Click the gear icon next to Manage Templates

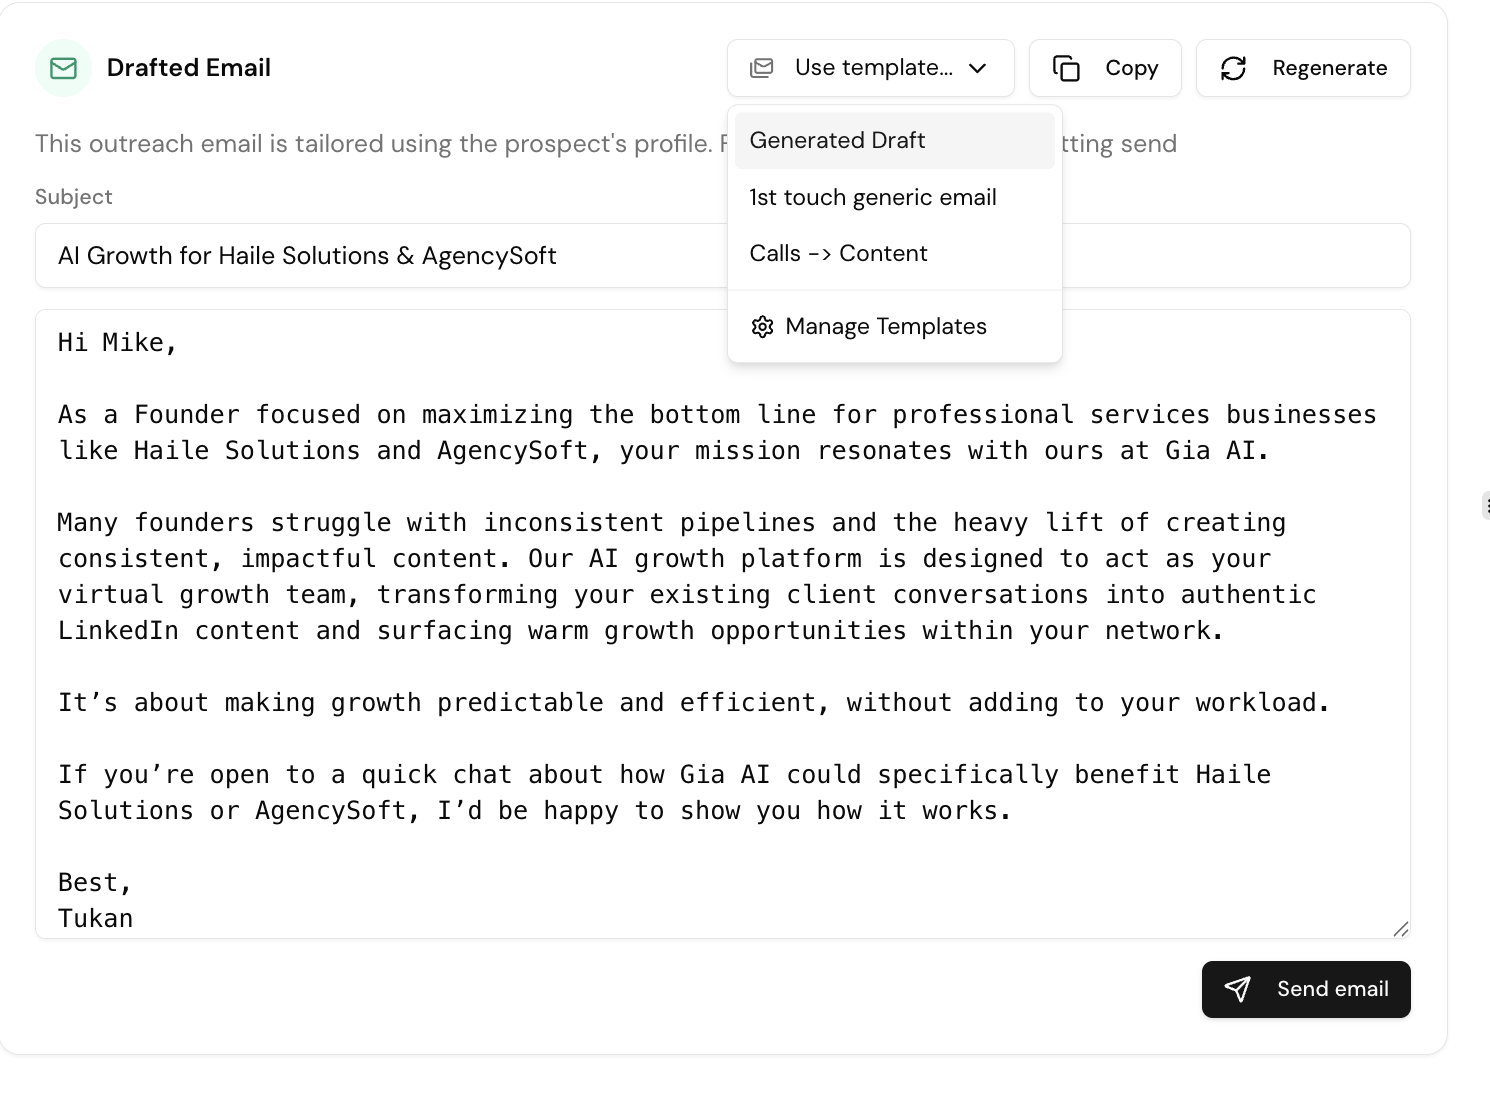[762, 326]
